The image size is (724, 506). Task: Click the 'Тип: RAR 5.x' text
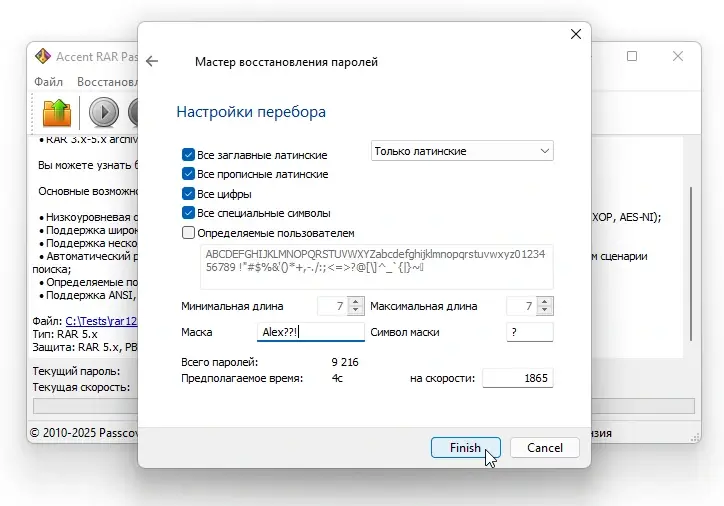coord(65,334)
